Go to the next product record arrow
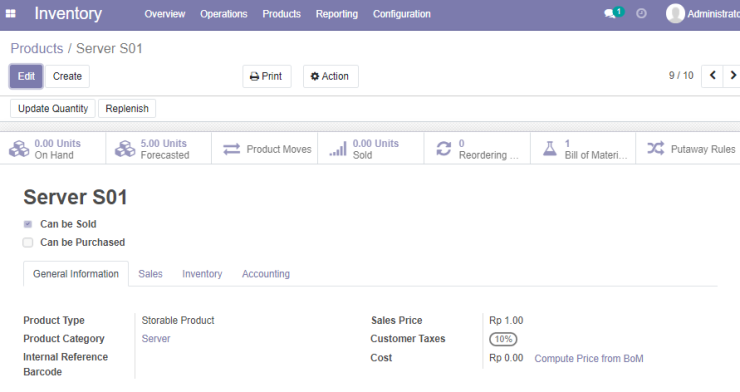Image resolution: width=740 pixels, height=392 pixels. 732,75
